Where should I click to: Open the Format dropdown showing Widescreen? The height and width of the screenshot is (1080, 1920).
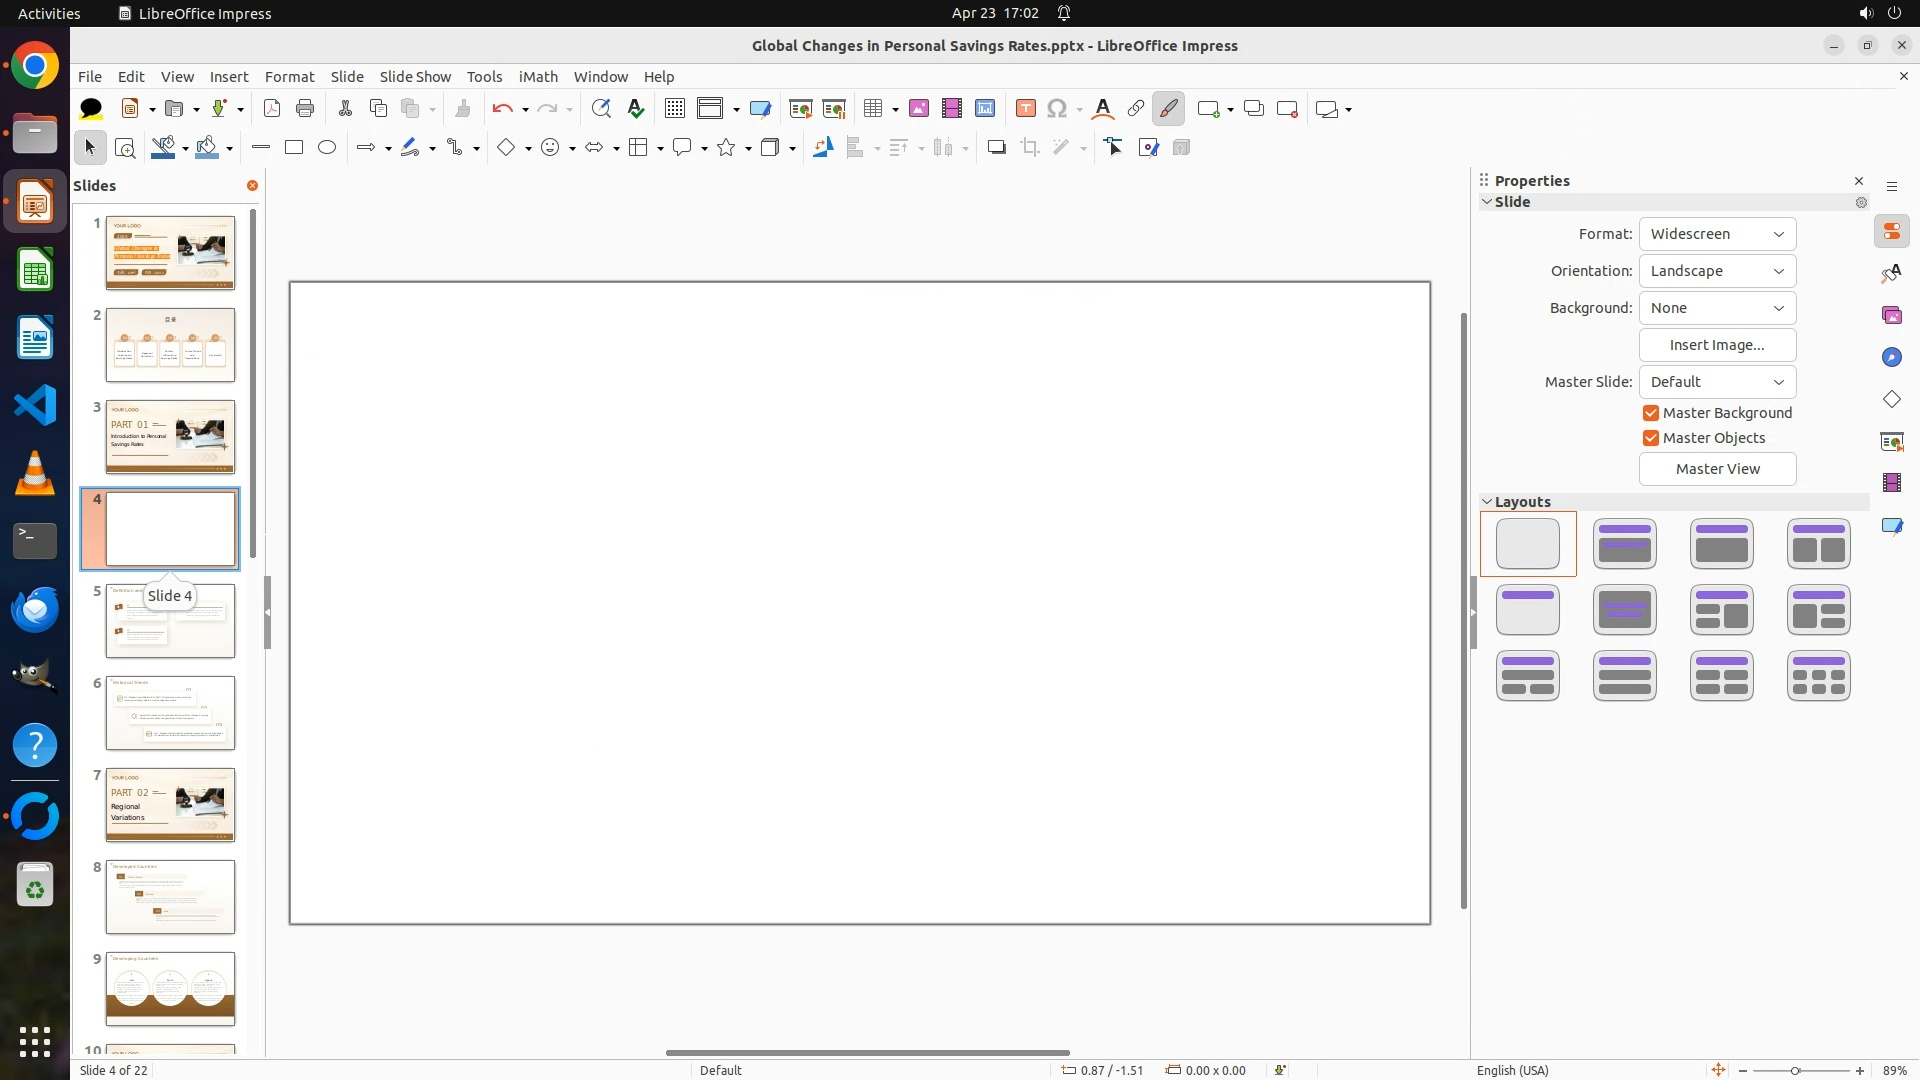pyautogui.click(x=1717, y=234)
